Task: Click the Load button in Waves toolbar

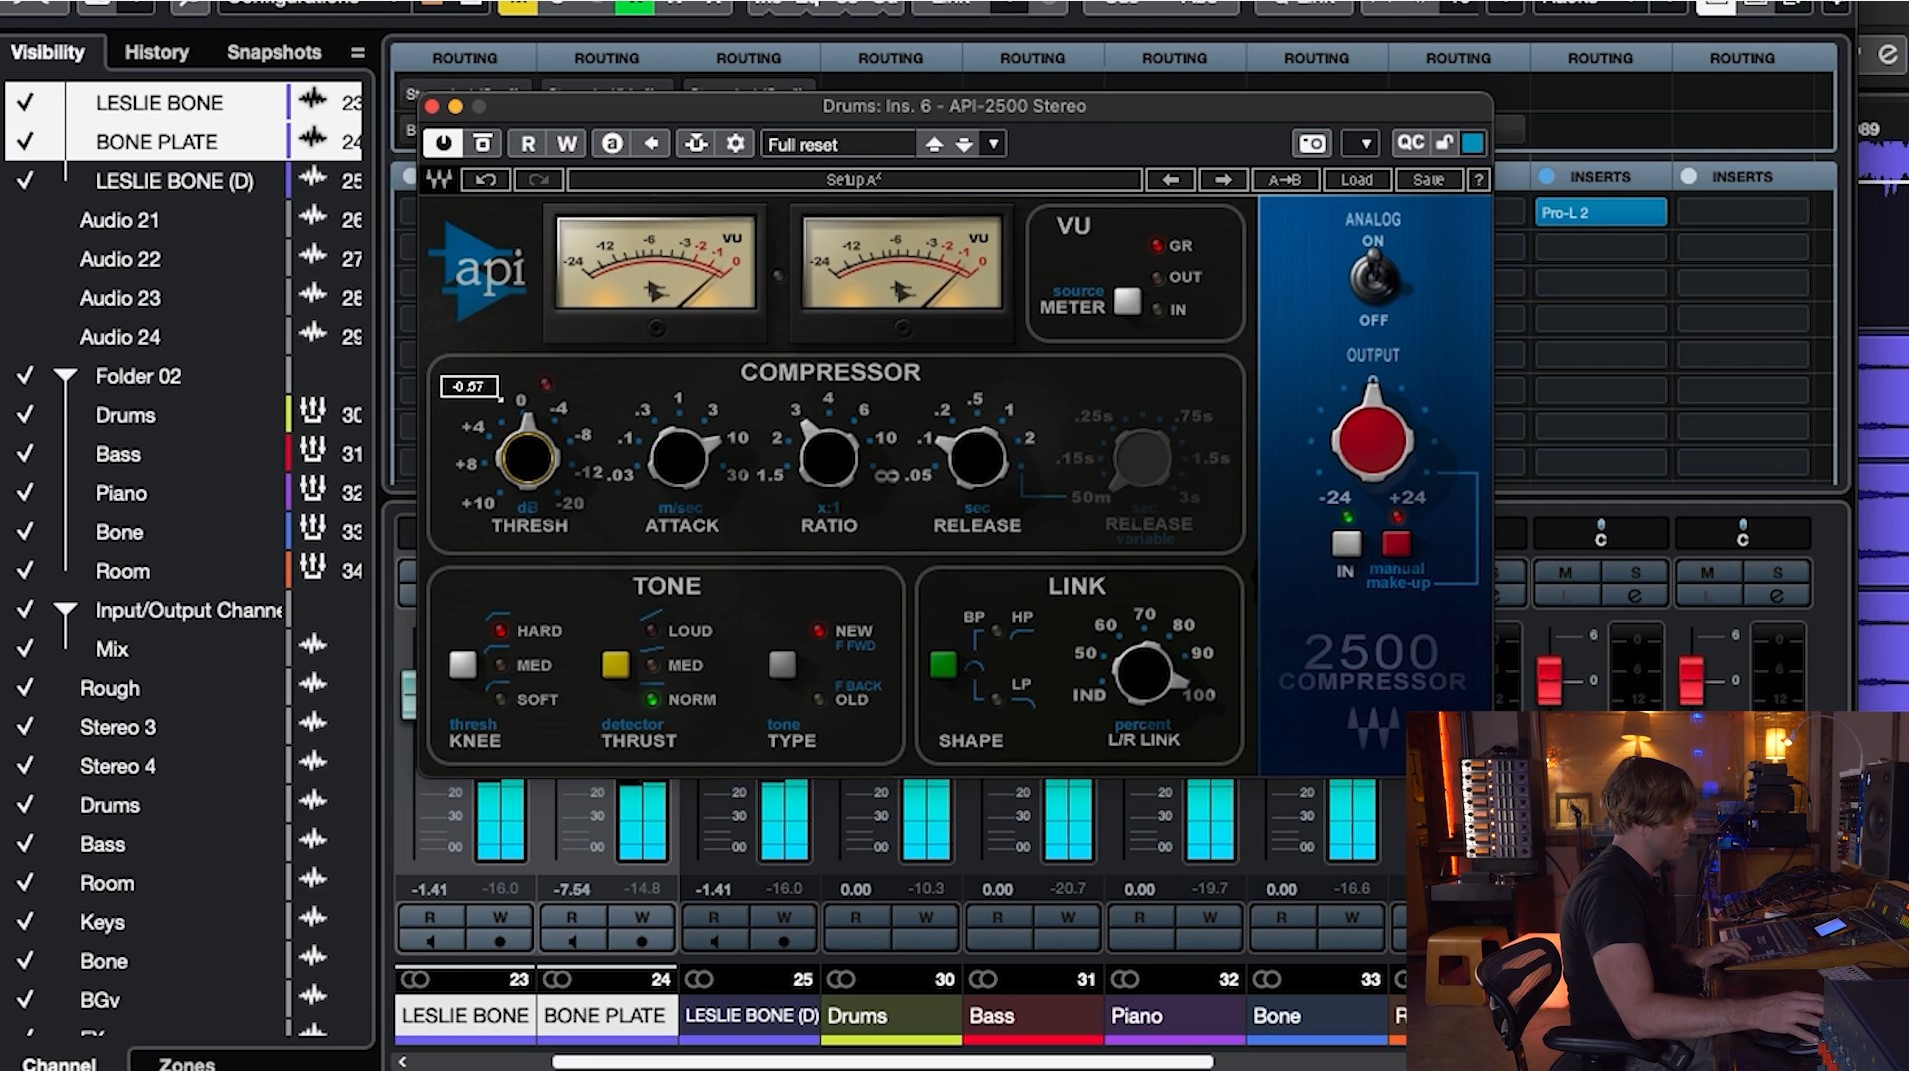Action: click(1356, 180)
